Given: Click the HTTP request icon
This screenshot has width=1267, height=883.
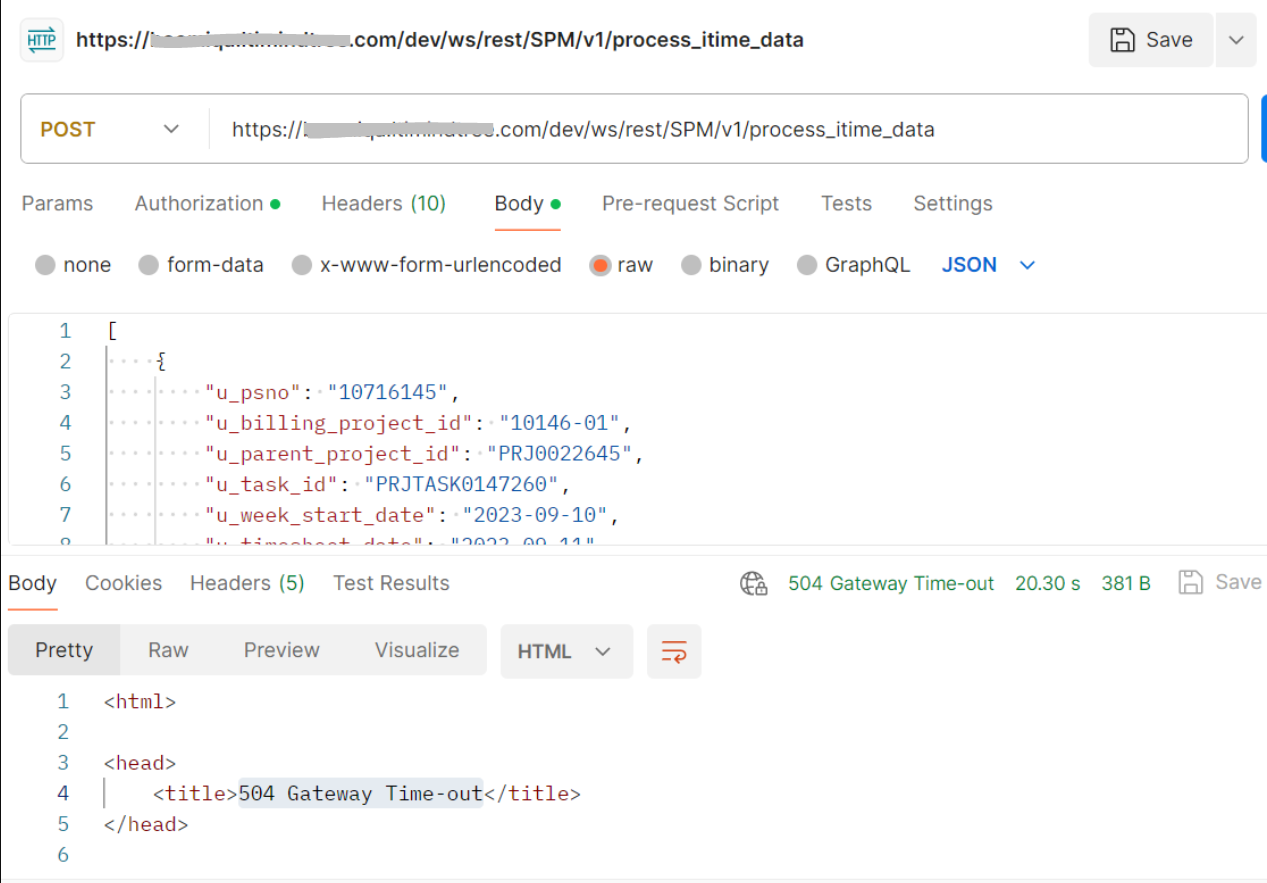Looking at the screenshot, I should point(41,40).
